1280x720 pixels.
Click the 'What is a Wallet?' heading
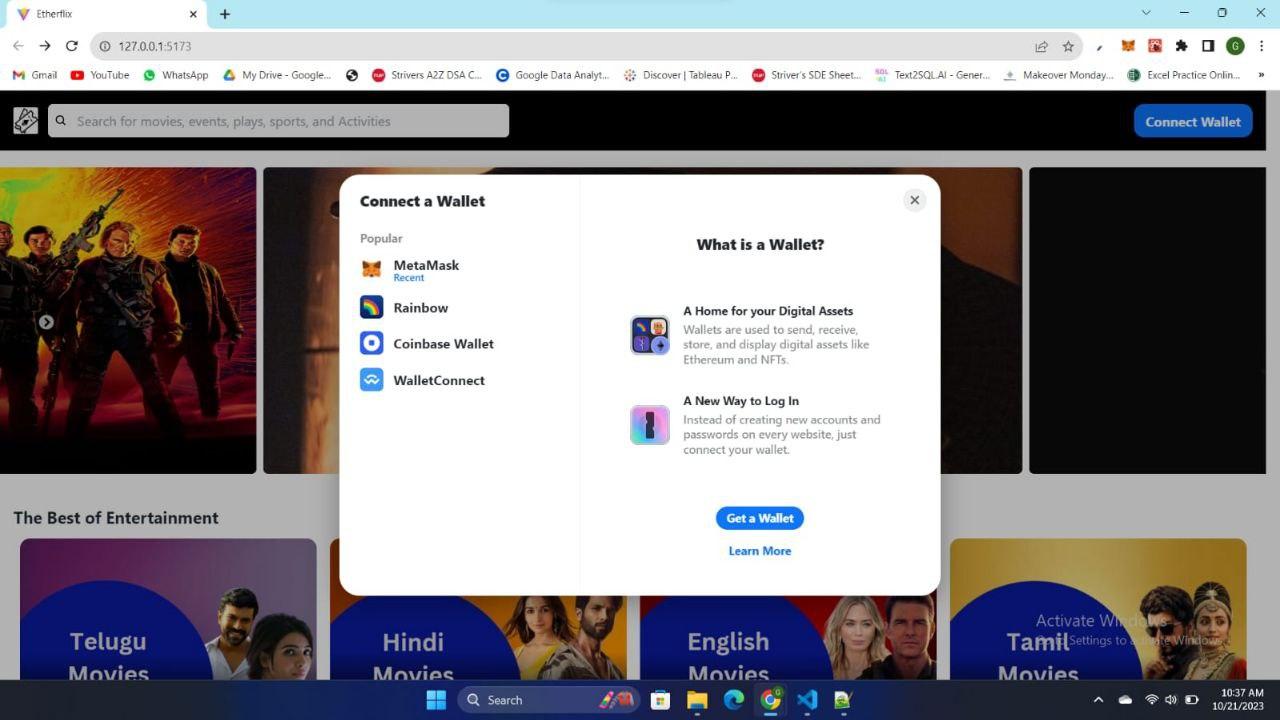click(760, 244)
